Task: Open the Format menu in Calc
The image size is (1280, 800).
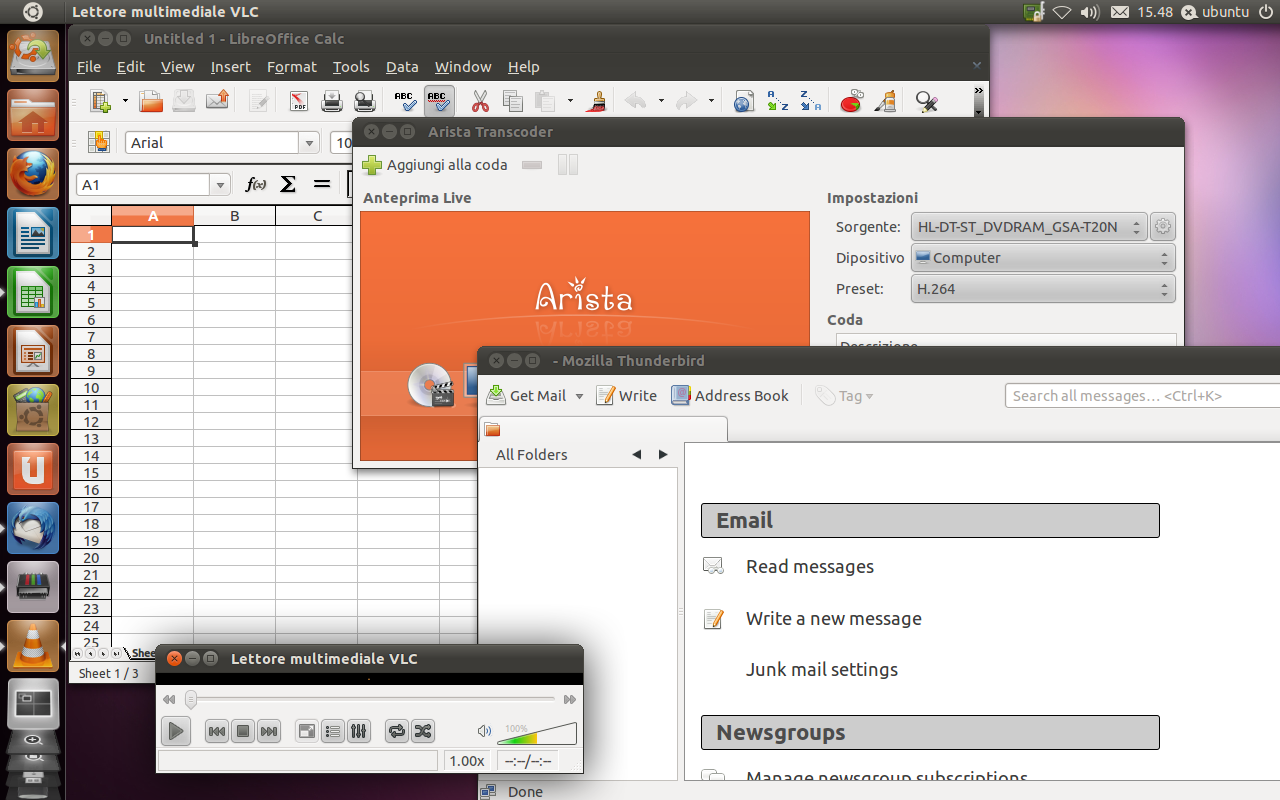Action: 291,67
